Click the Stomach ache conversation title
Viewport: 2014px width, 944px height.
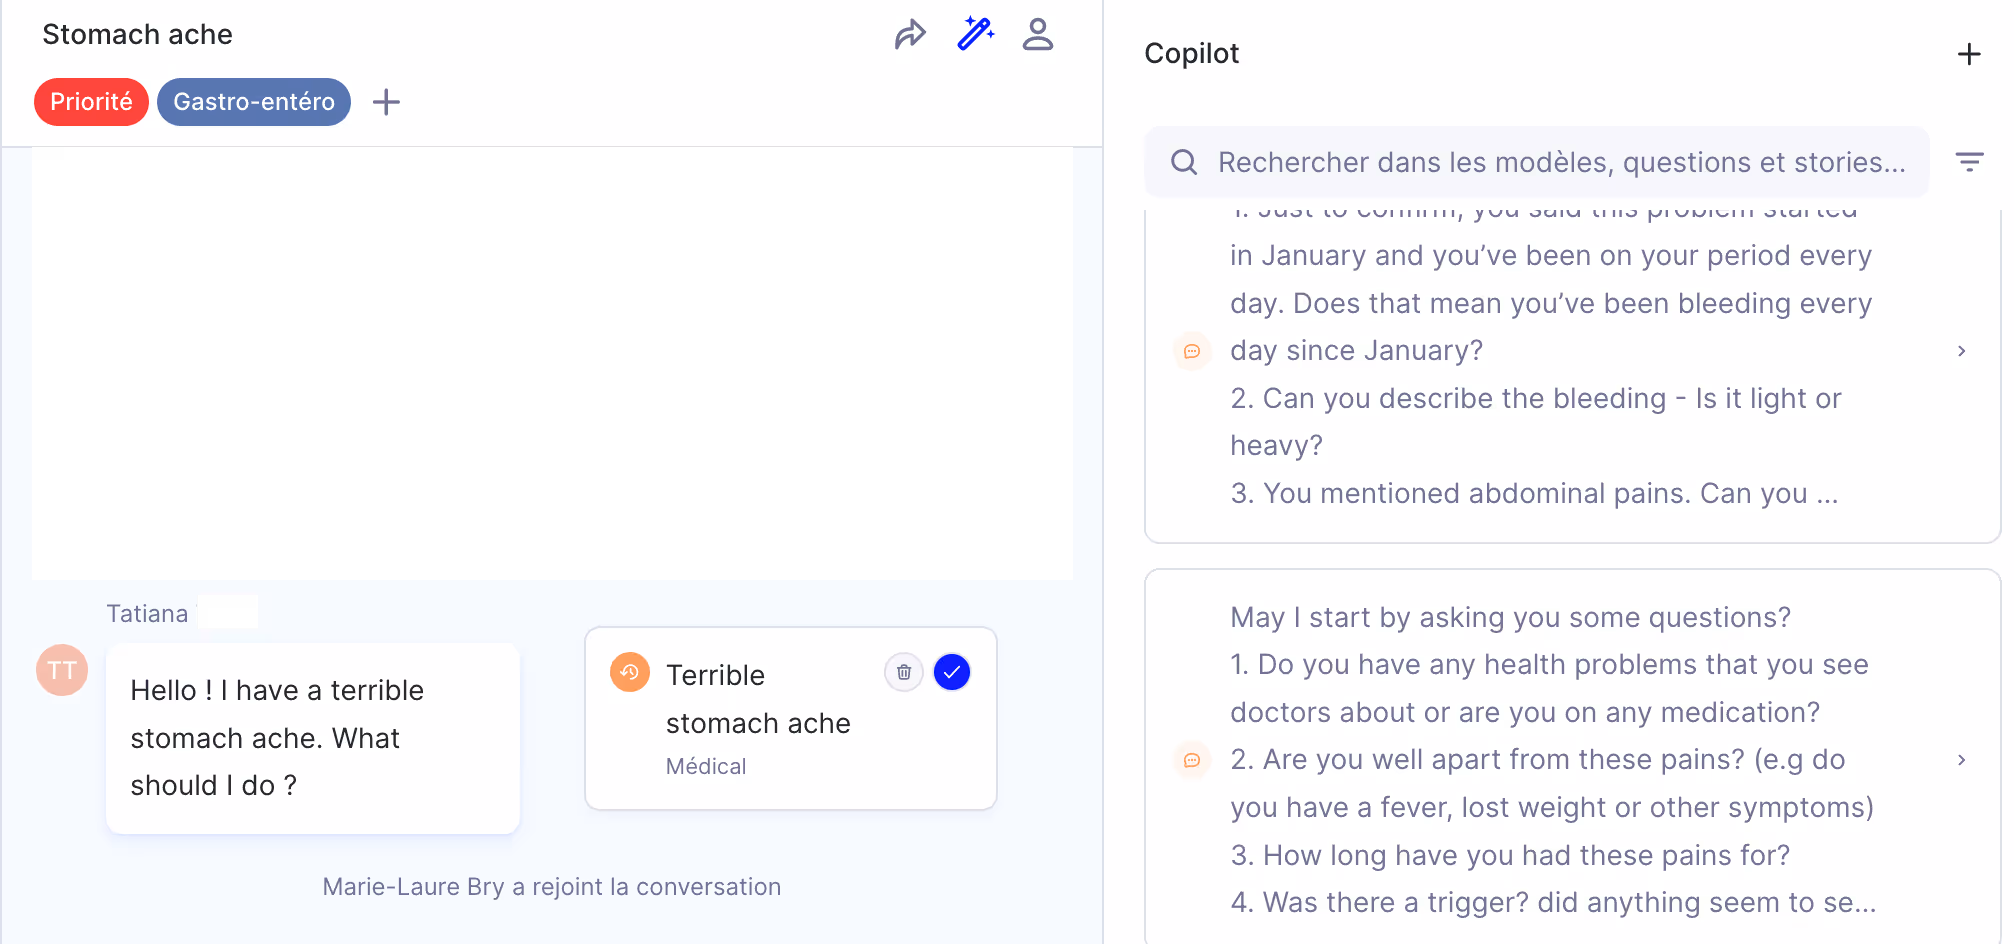(x=137, y=34)
